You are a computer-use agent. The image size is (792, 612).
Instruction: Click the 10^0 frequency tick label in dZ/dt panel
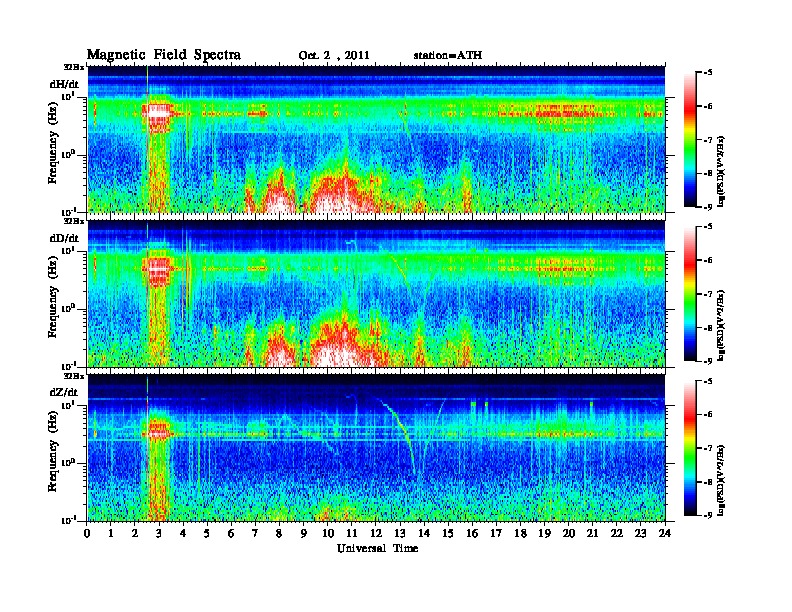click(69, 462)
